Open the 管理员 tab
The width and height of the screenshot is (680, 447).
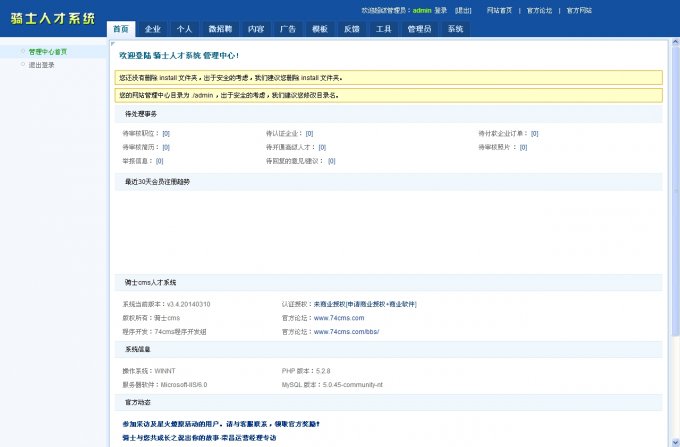tap(419, 29)
